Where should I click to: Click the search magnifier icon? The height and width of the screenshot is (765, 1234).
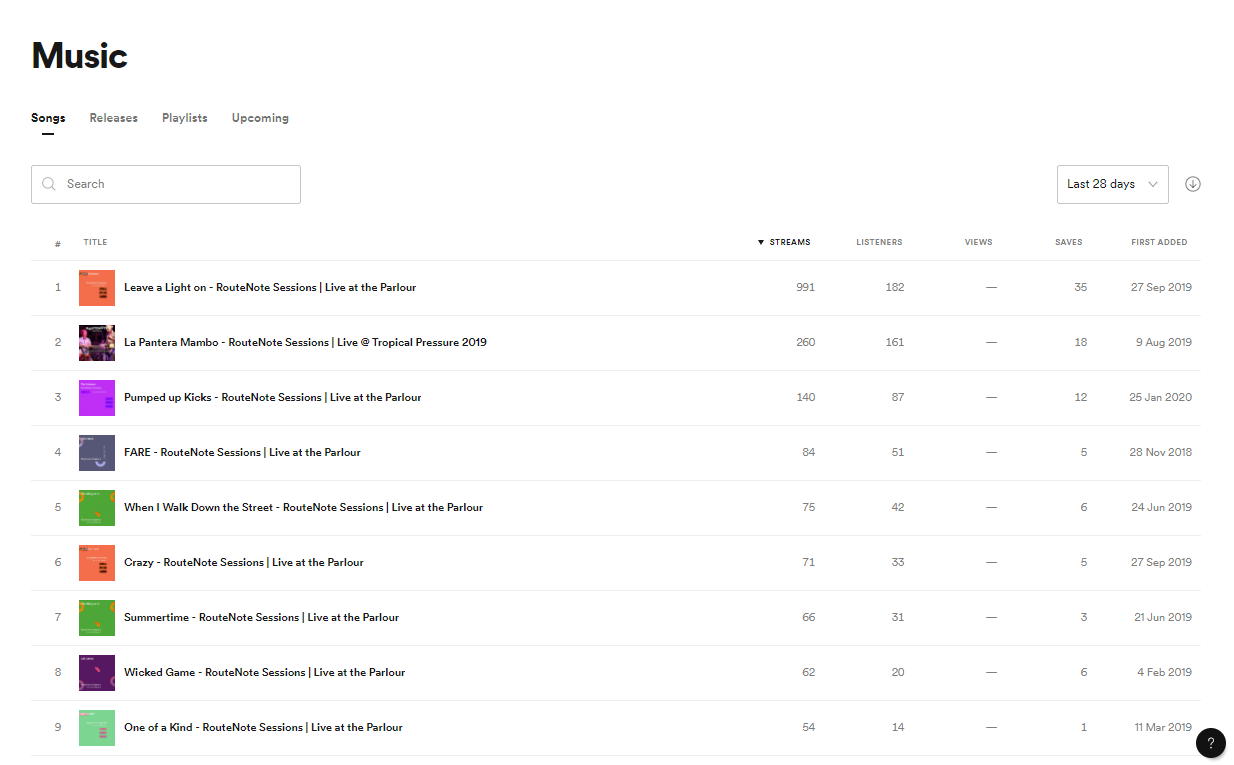48,184
